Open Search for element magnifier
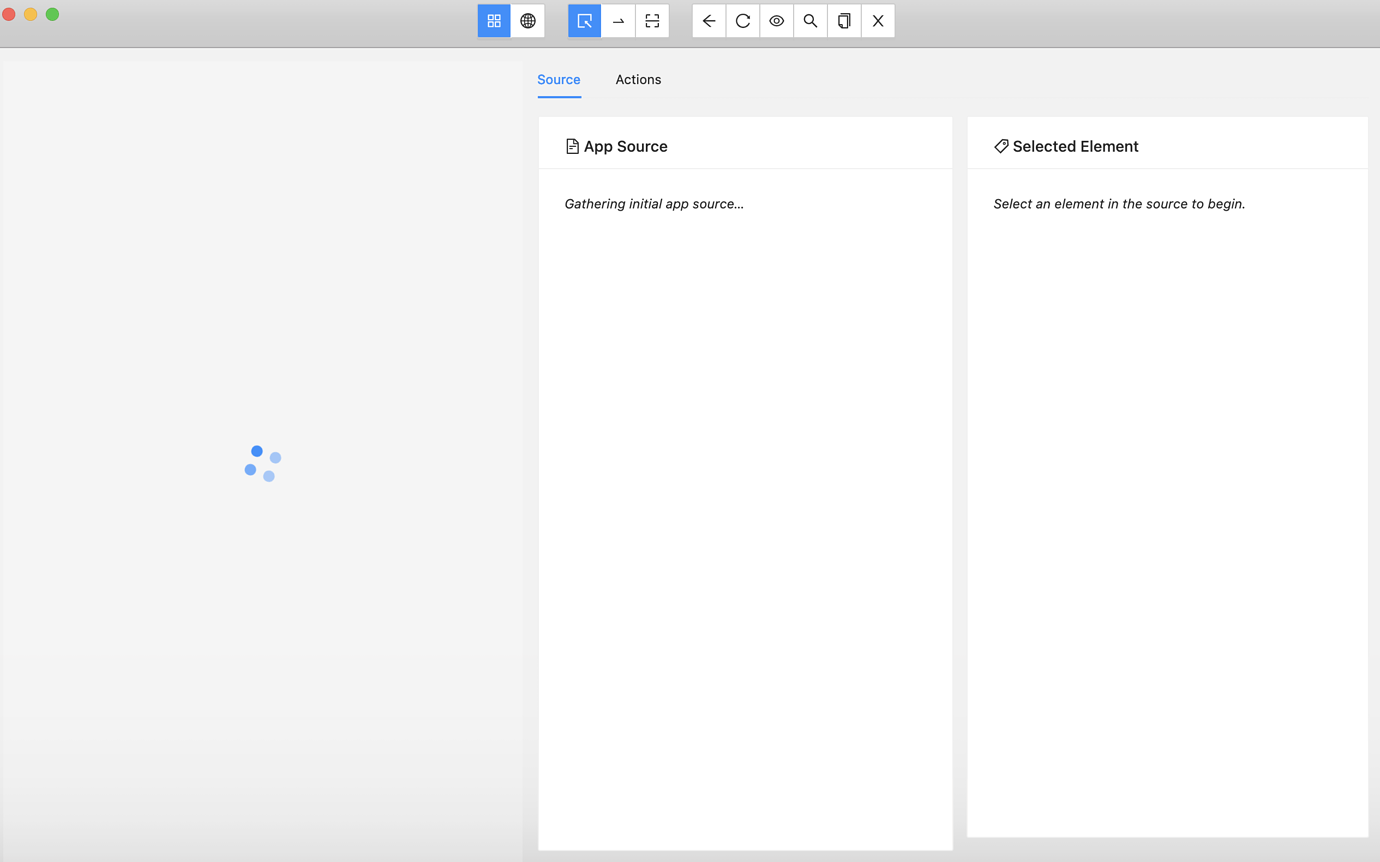1380x862 pixels. point(811,21)
